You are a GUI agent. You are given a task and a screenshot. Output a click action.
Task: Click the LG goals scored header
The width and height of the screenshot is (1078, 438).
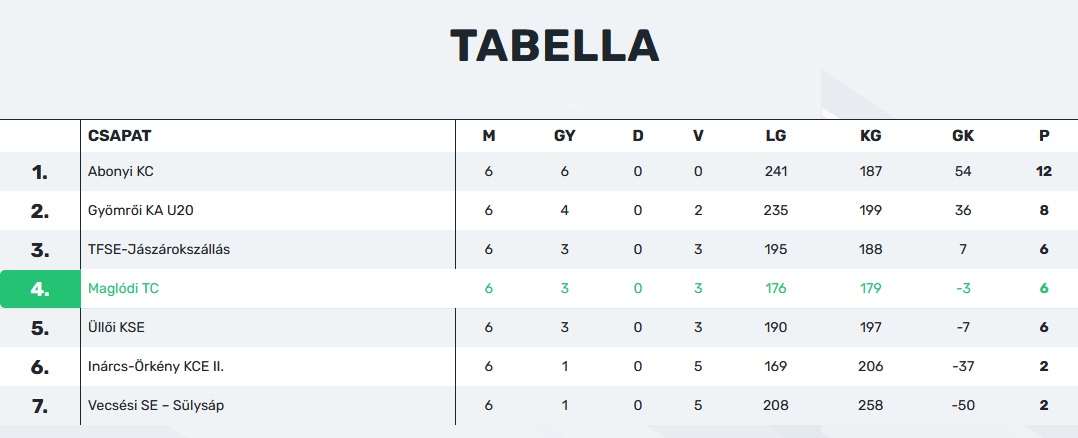[x=776, y=136]
